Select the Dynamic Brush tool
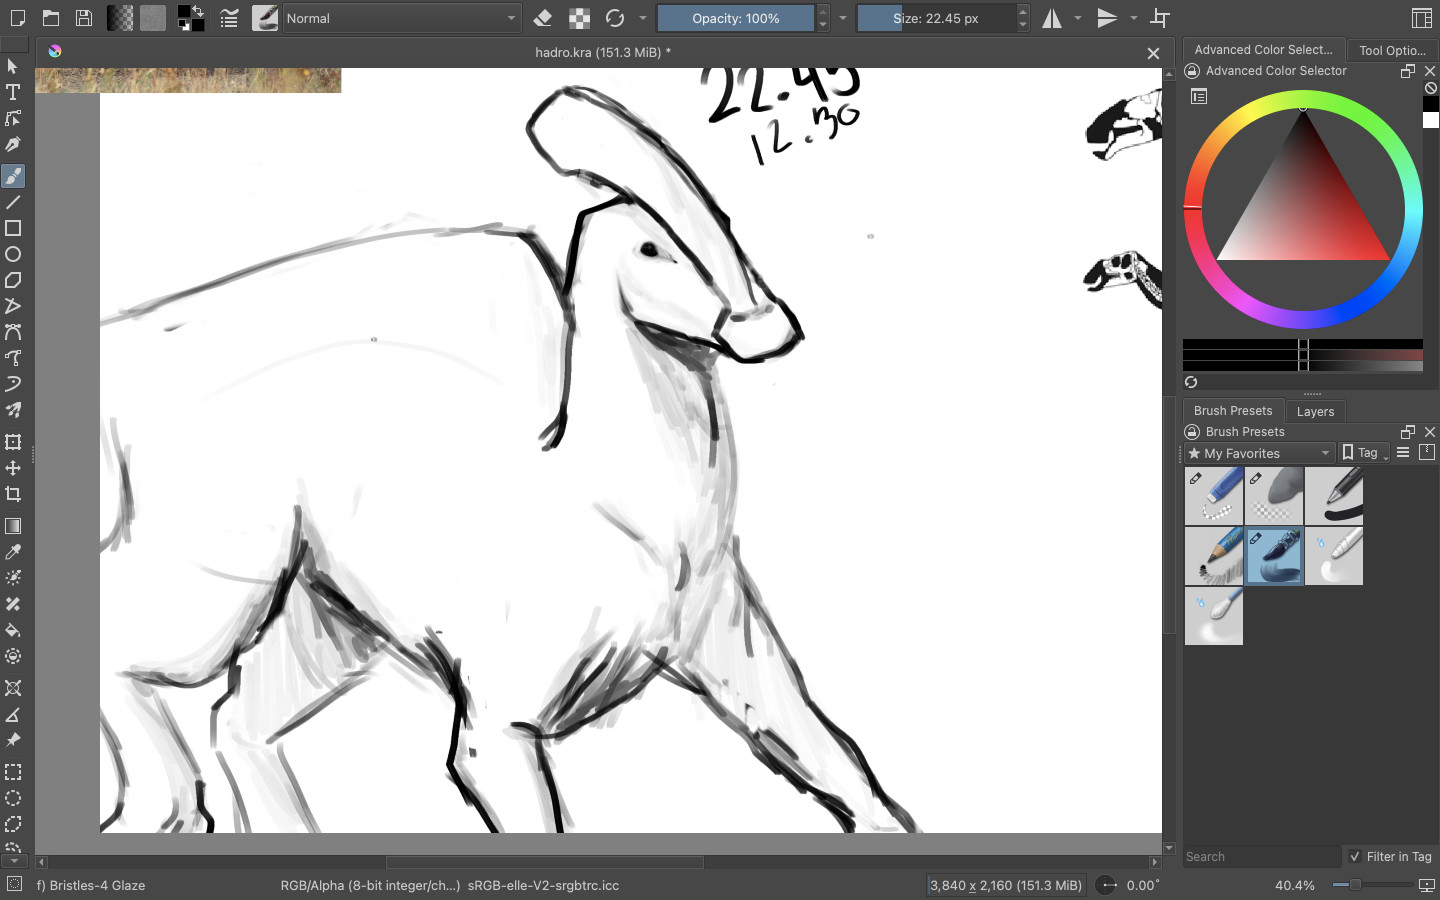 point(13,384)
